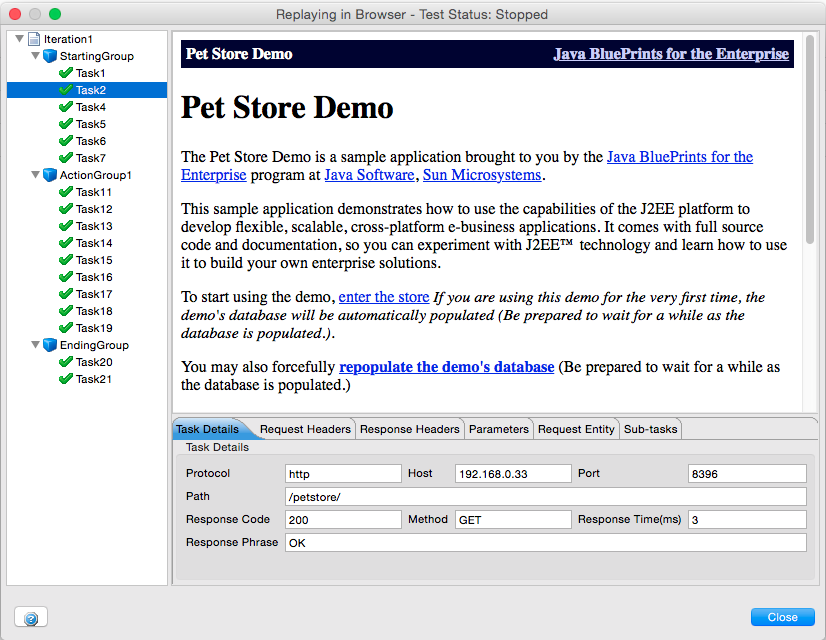Click the green checkmark beside Task19
The width and height of the screenshot is (826, 640).
(66, 328)
